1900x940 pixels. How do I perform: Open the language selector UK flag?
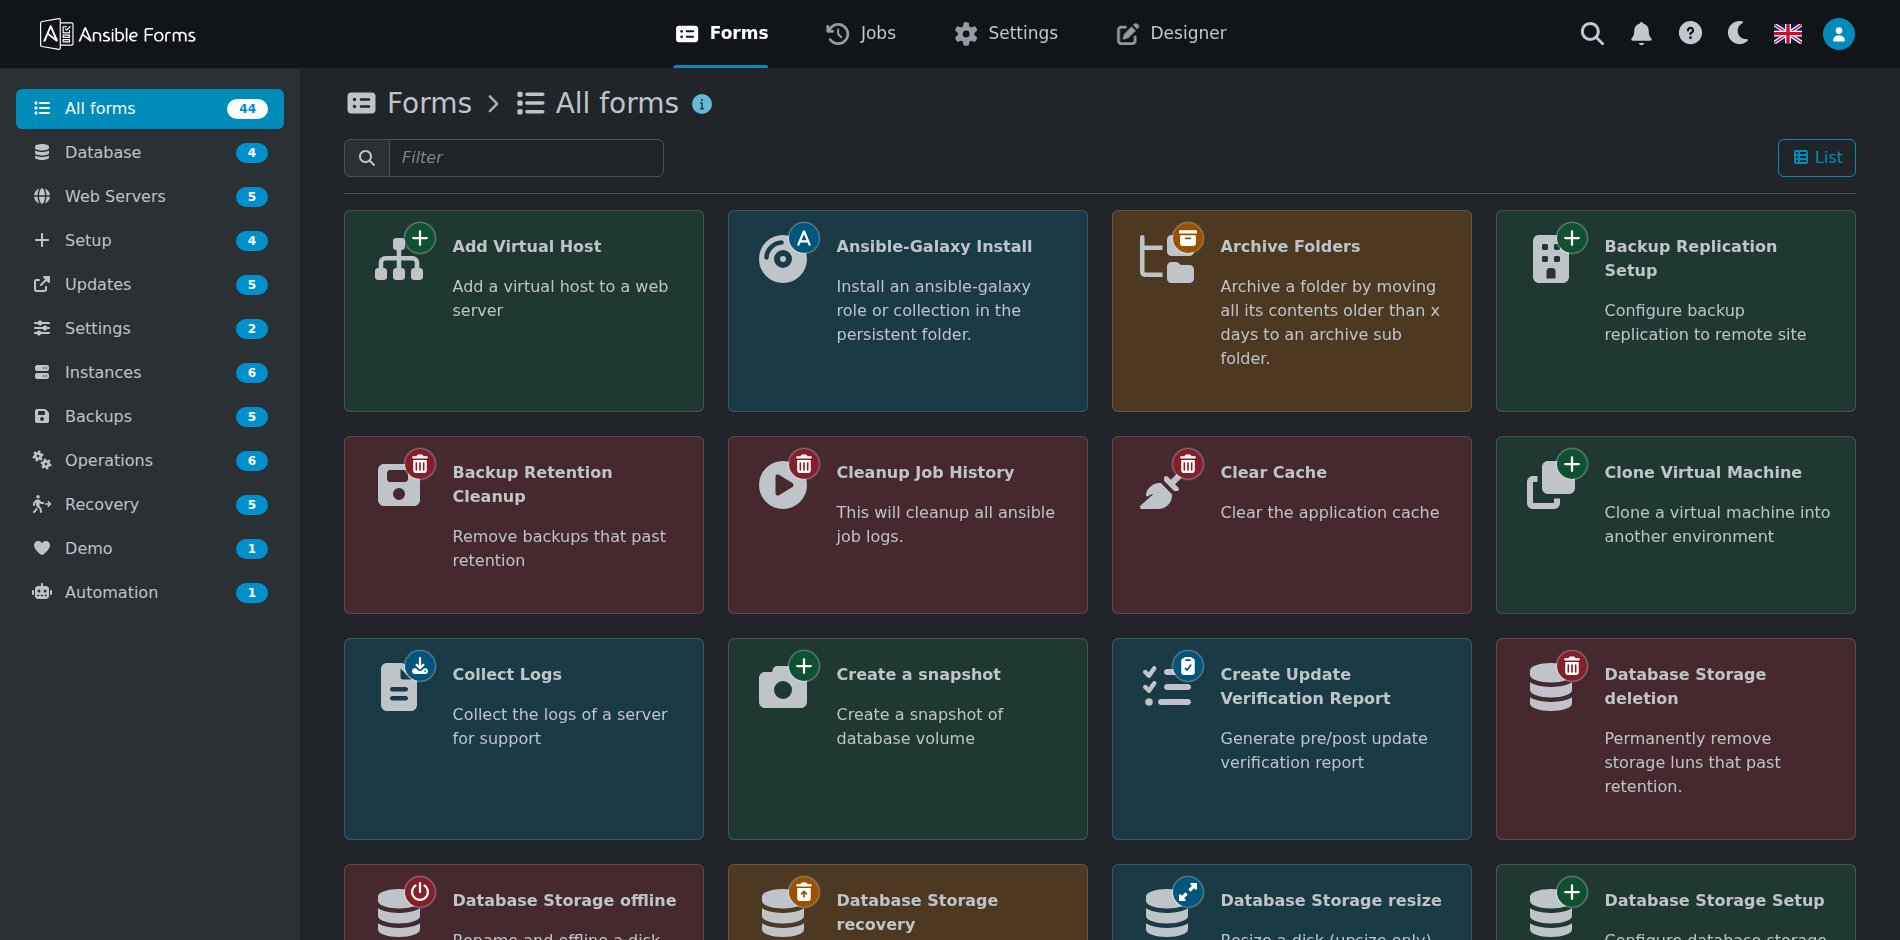[x=1788, y=34]
